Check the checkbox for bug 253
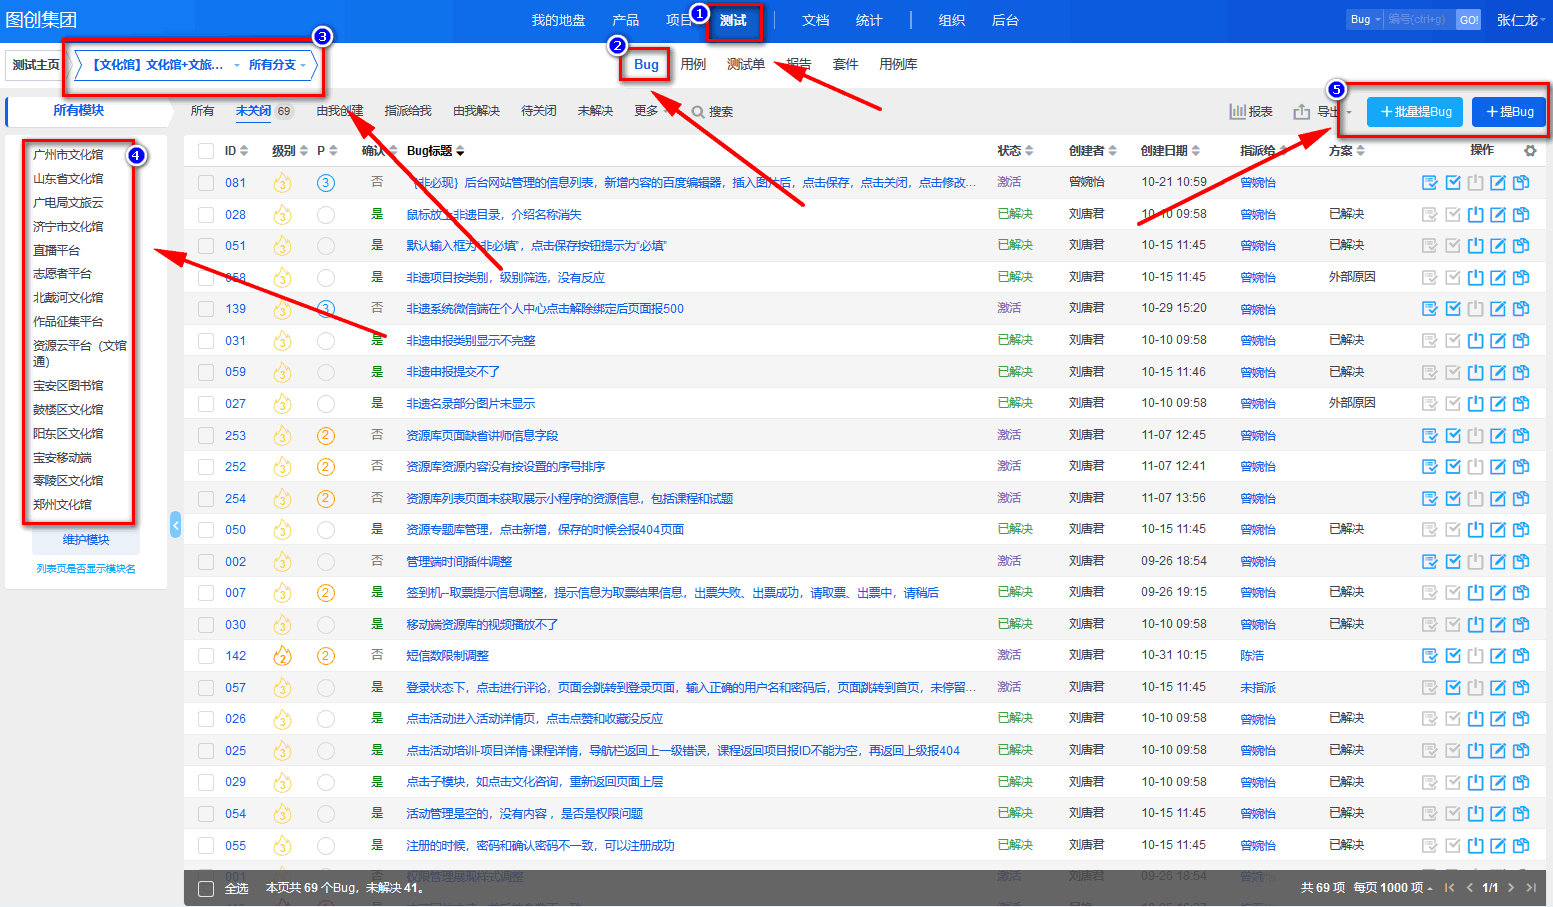 point(206,435)
